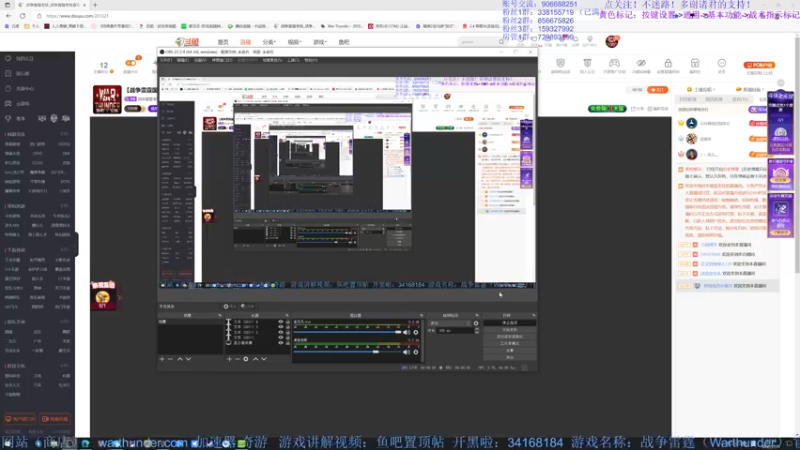Lock the 显示器采集 source
Image resolution: width=800 pixels, height=450 pixels.
(288, 343)
